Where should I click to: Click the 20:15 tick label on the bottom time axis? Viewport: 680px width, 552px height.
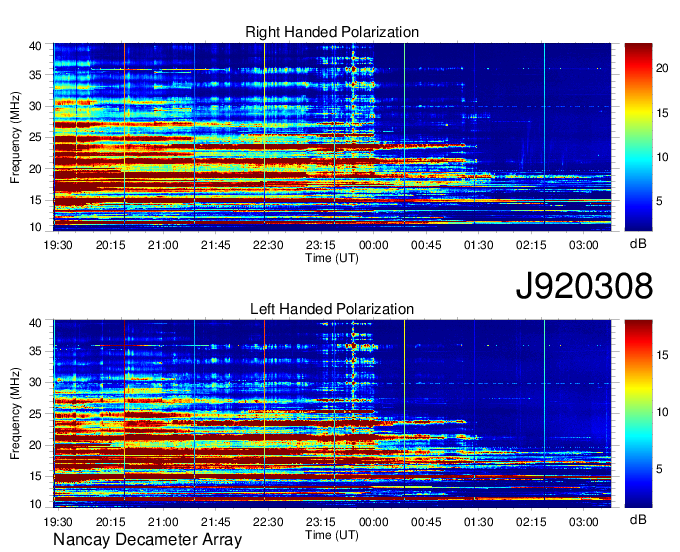tap(110, 522)
